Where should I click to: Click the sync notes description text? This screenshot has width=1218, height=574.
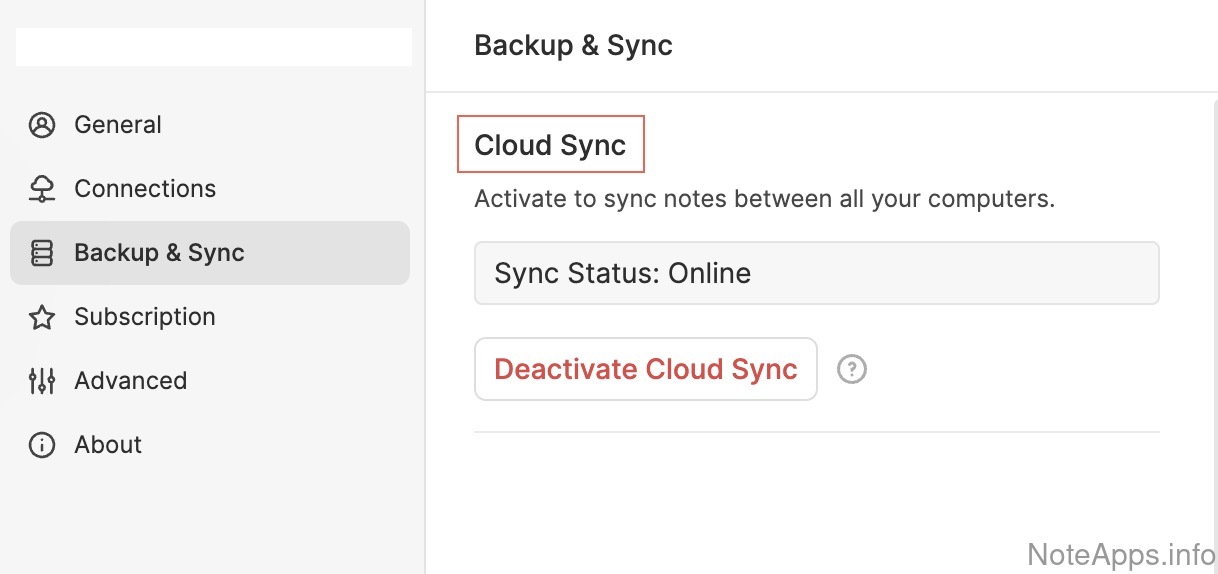pos(764,199)
